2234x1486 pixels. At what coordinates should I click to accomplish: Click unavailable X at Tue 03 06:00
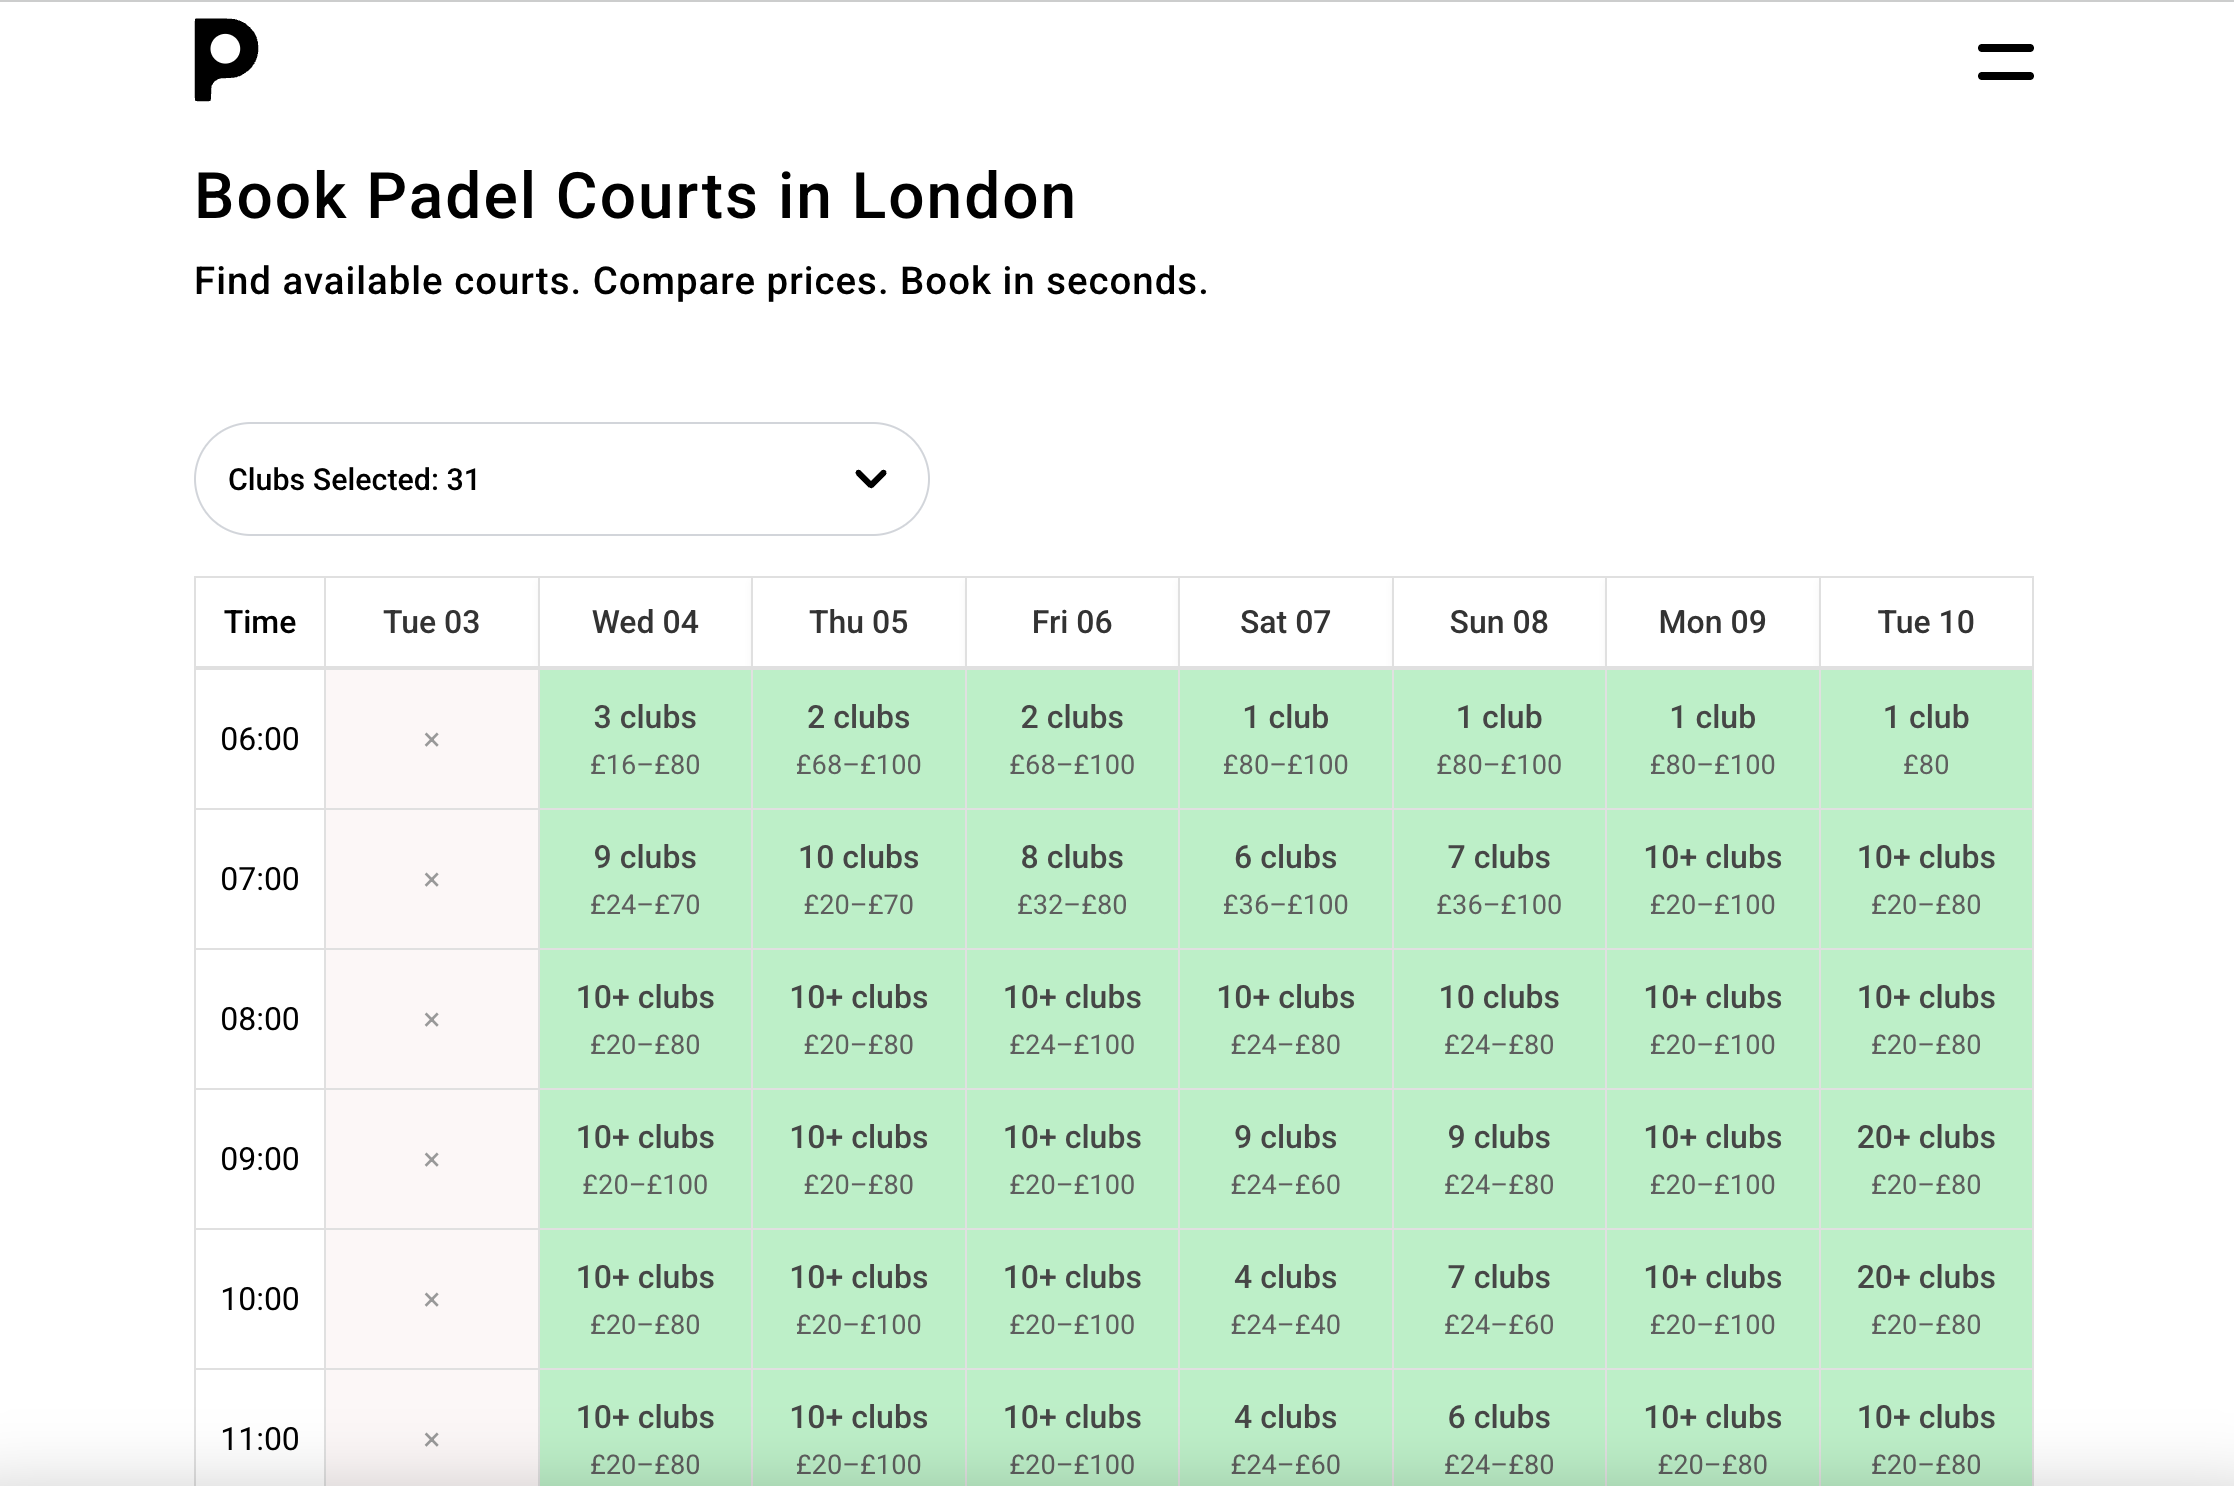(432, 740)
